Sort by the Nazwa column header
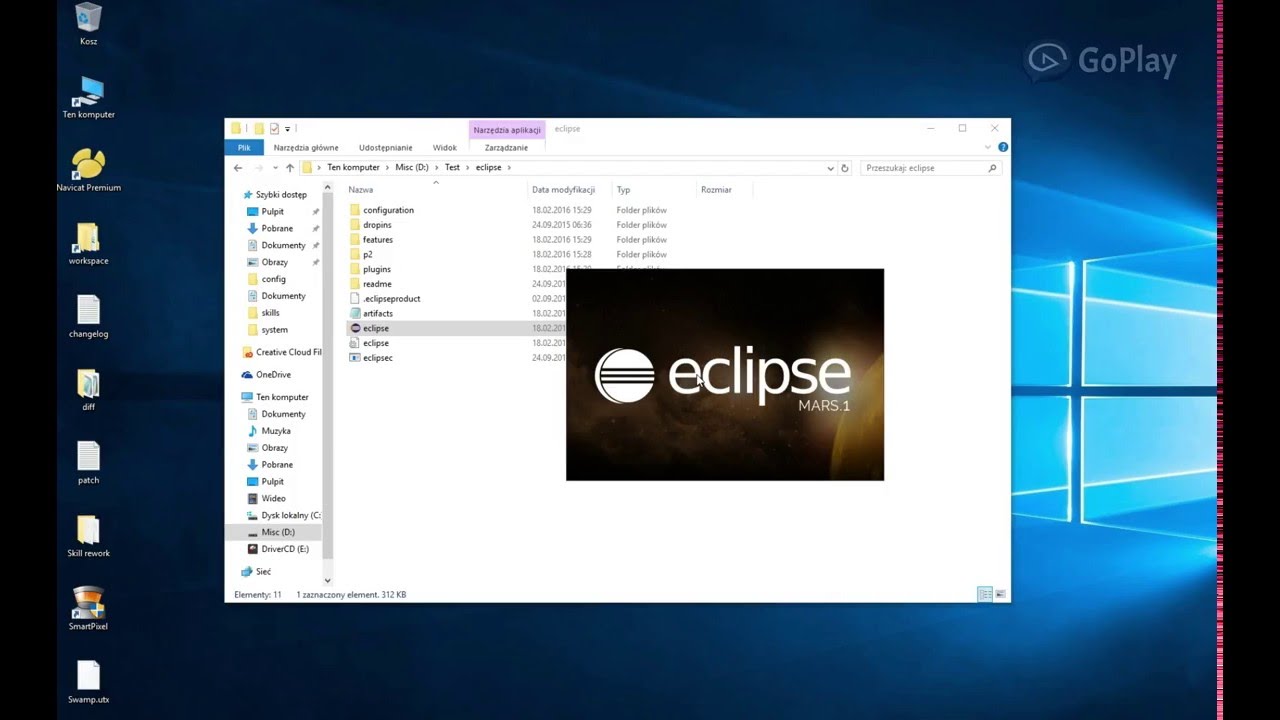This screenshot has height=720, width=1280. (436, 189)
